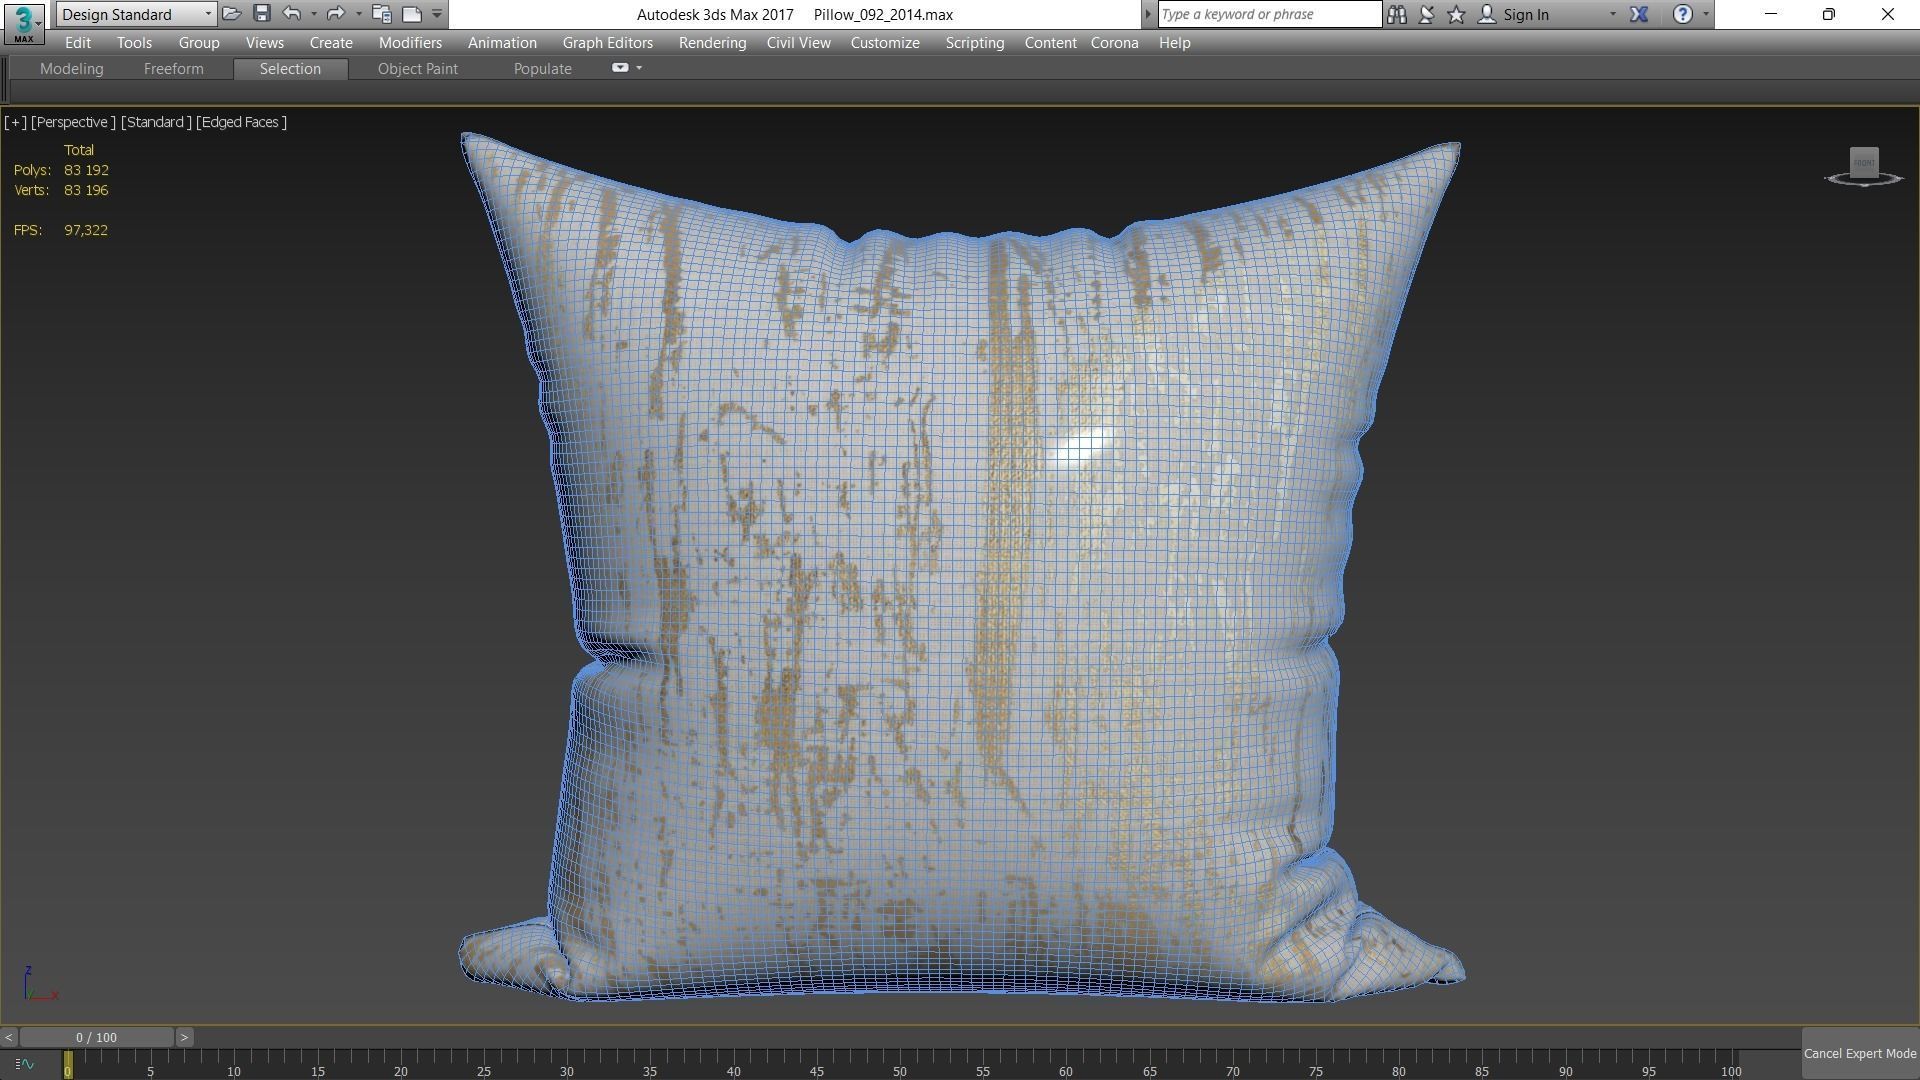This screenshot has height=1080, width=1920.
Task: Open the Create menu
Action: [331, 43]
